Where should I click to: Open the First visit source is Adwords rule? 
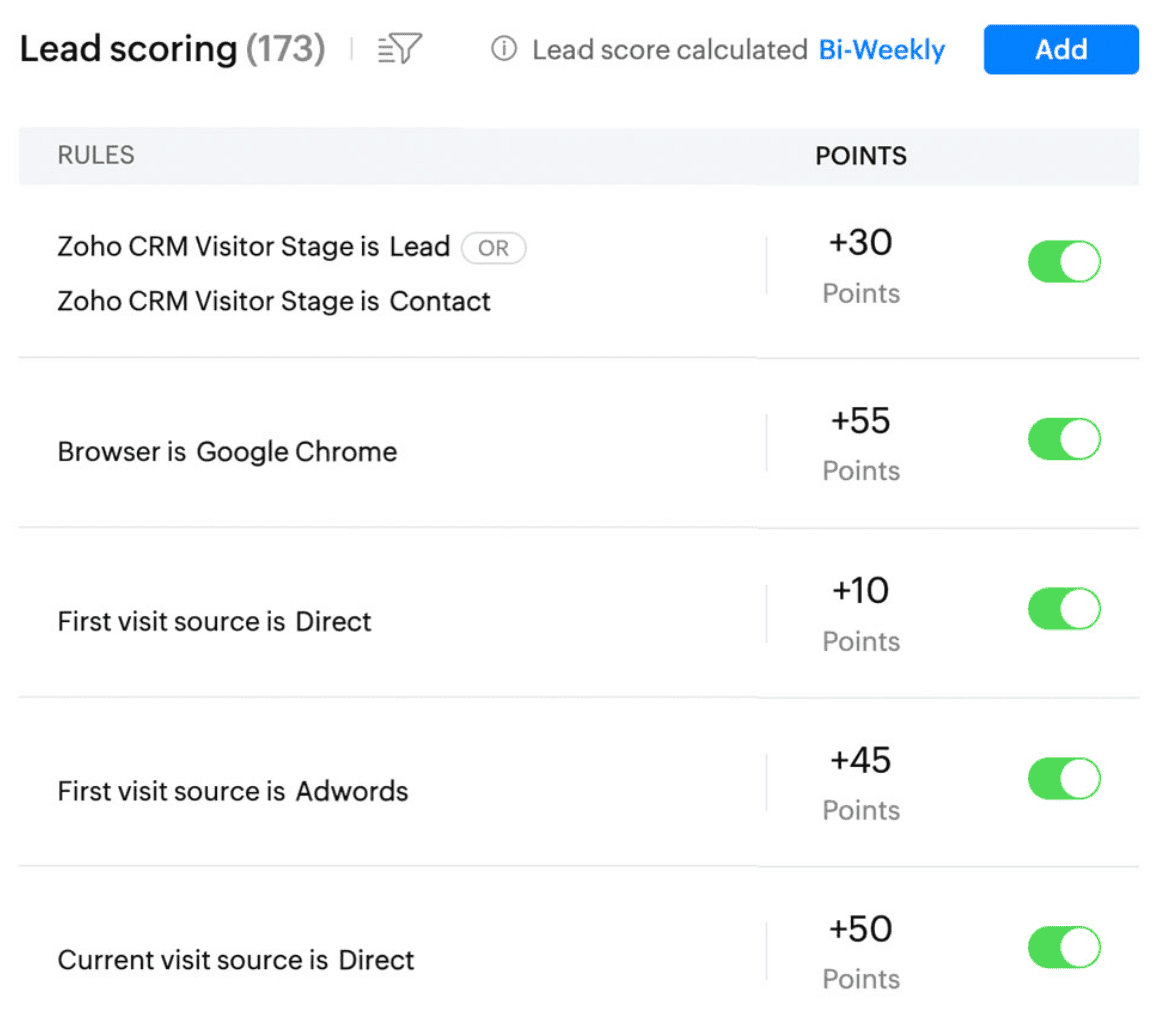[x=233, y=791]
